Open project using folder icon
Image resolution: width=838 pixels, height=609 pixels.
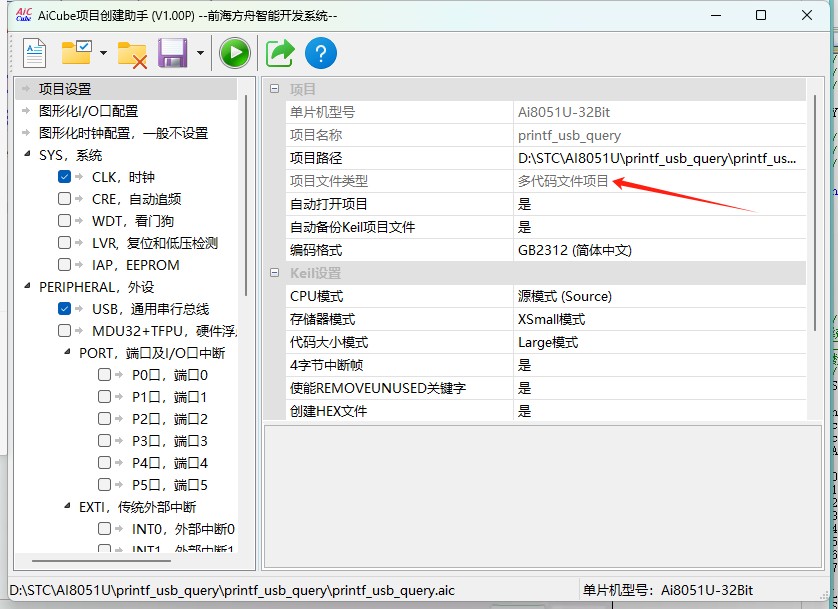[76, 52]
